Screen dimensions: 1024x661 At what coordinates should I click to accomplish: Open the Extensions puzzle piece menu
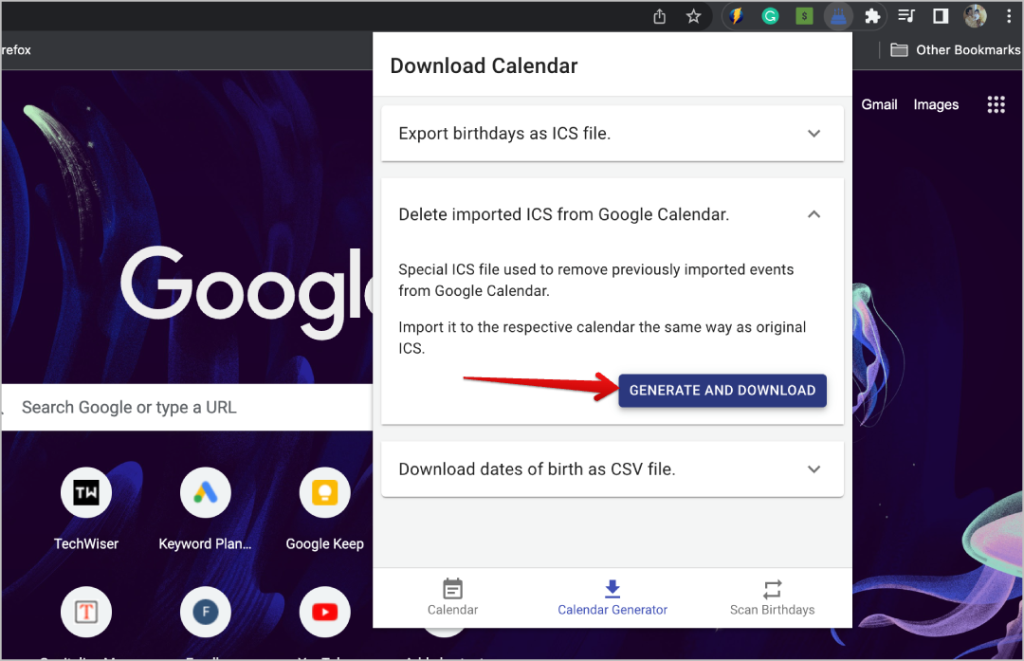click(872, 16)
